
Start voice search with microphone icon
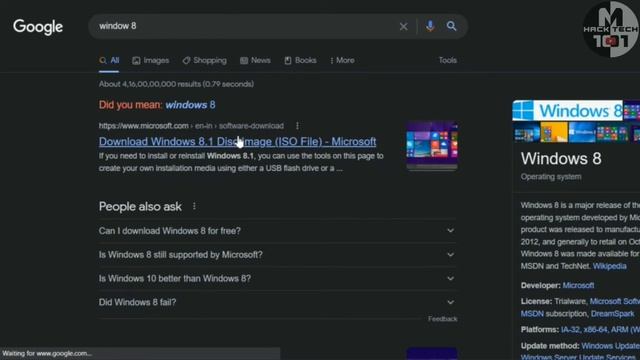[430, 26]
